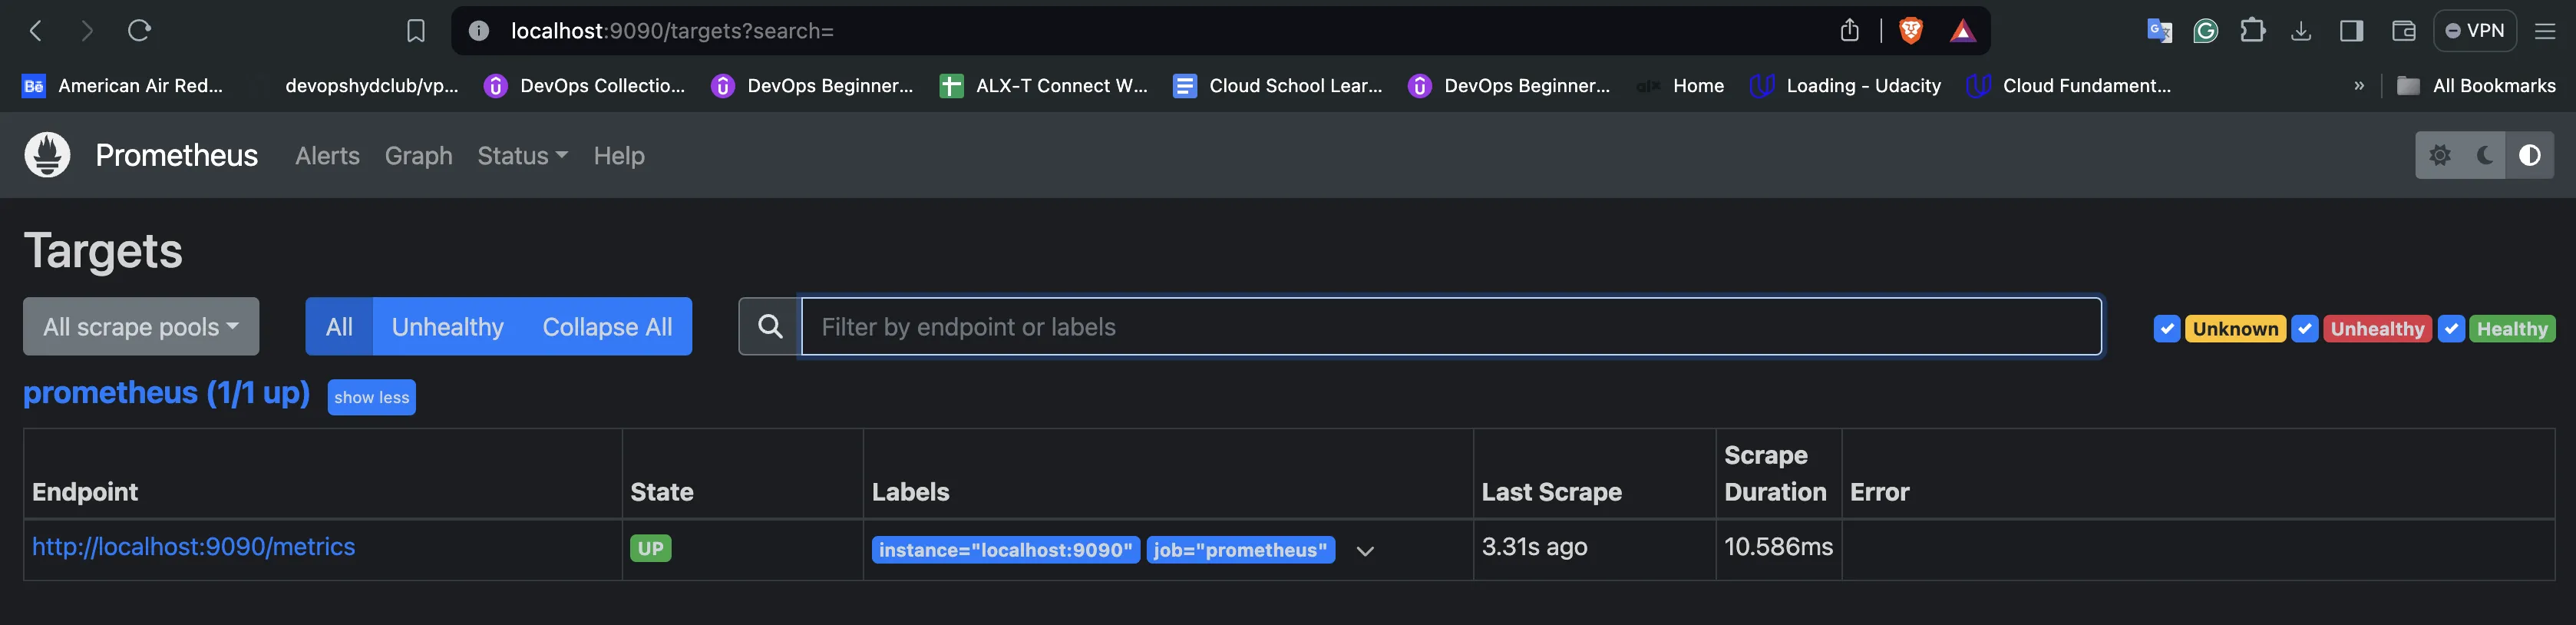Open the browser hamburger menu
Image resolution: width=2576 pixels, height=625 pixels.
click(2546, 31)
